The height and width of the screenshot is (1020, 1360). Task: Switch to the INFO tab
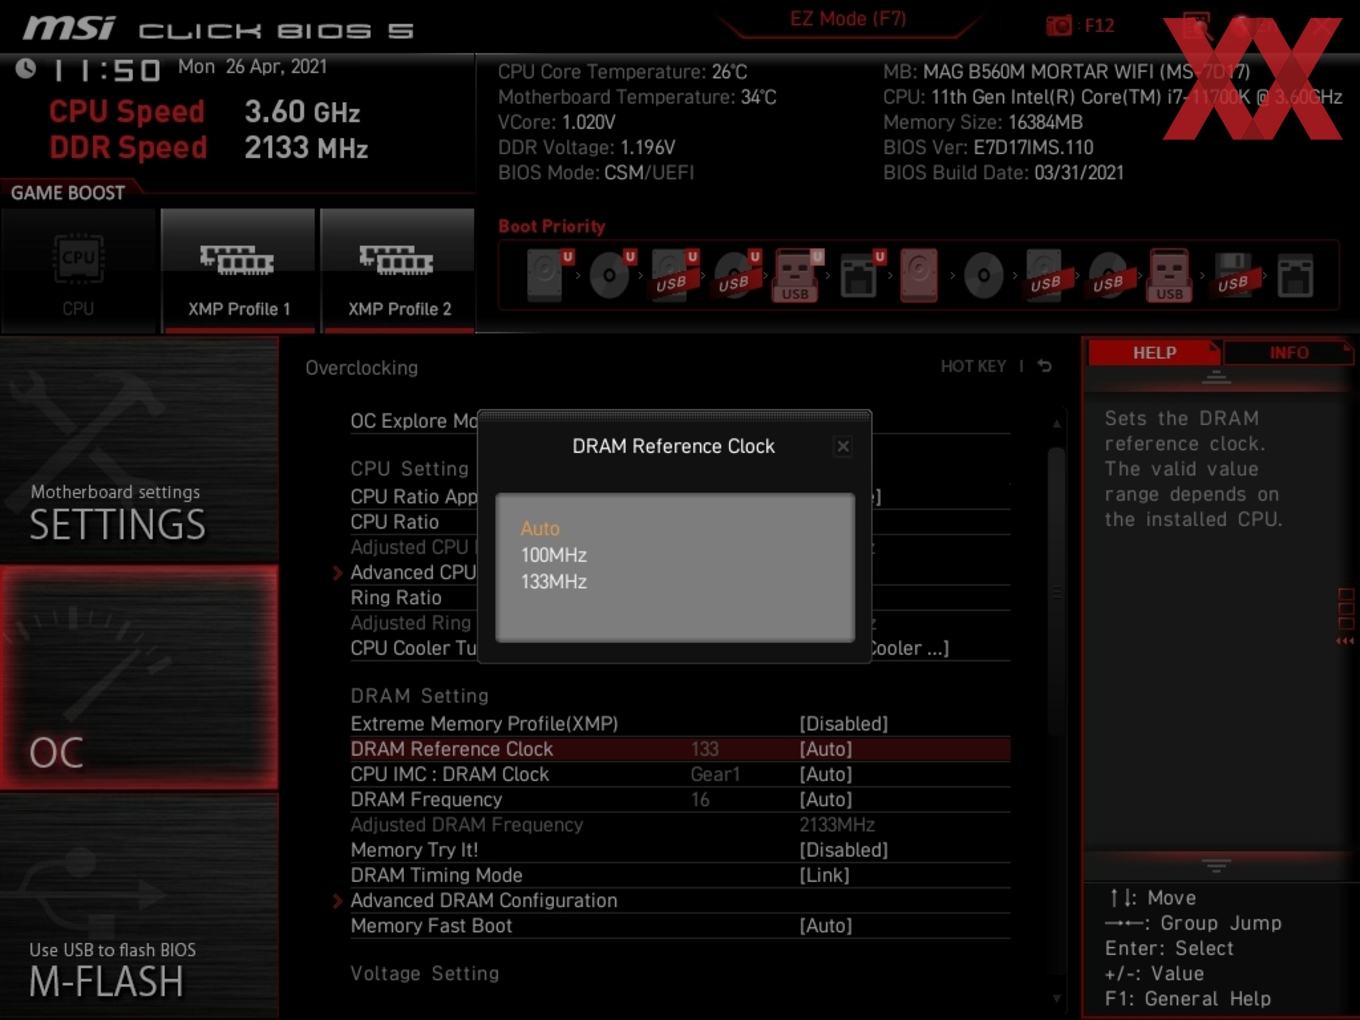click(x=1288, y=352)
